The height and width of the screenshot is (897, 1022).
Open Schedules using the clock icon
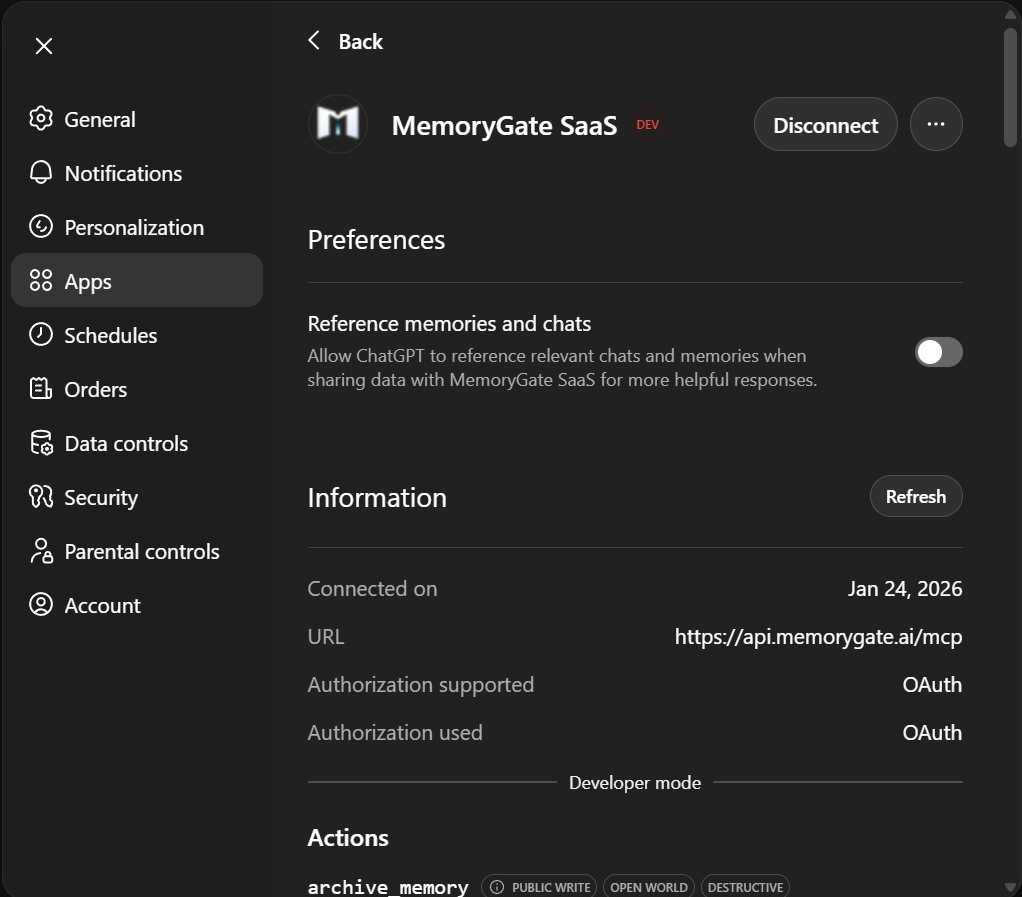tap(40, 335)
